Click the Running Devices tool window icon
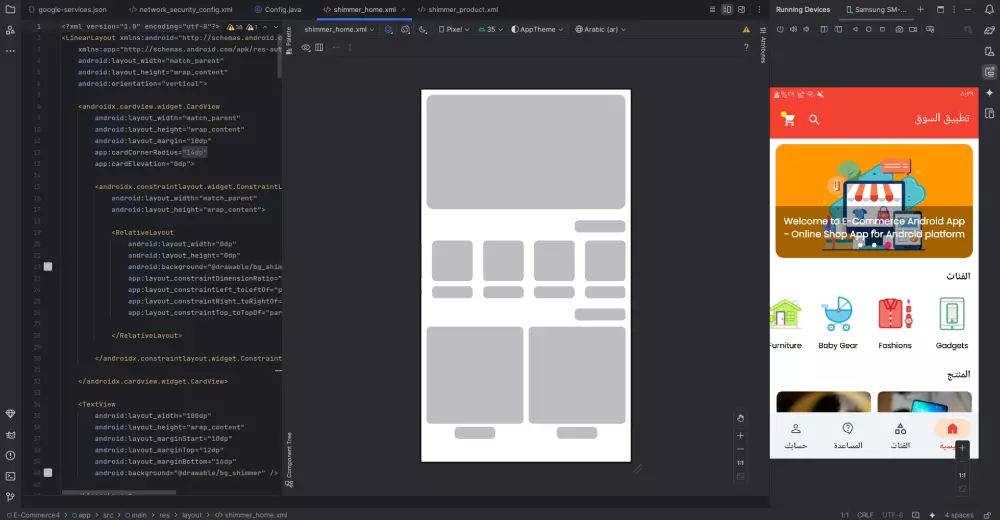This screenshot has height=520, width=1000. pos(989,72)
